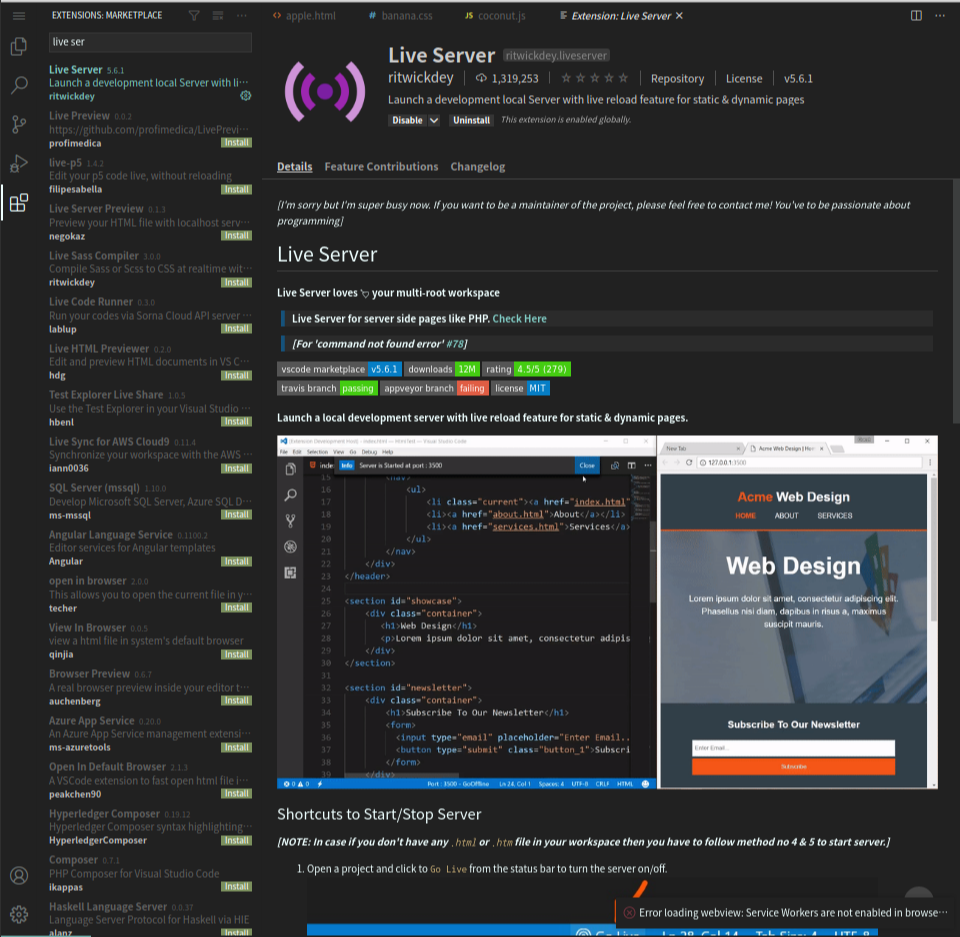This screenshot has width=960, height=937.
Task: Select Live Server in results list
Action: point(150,83)
